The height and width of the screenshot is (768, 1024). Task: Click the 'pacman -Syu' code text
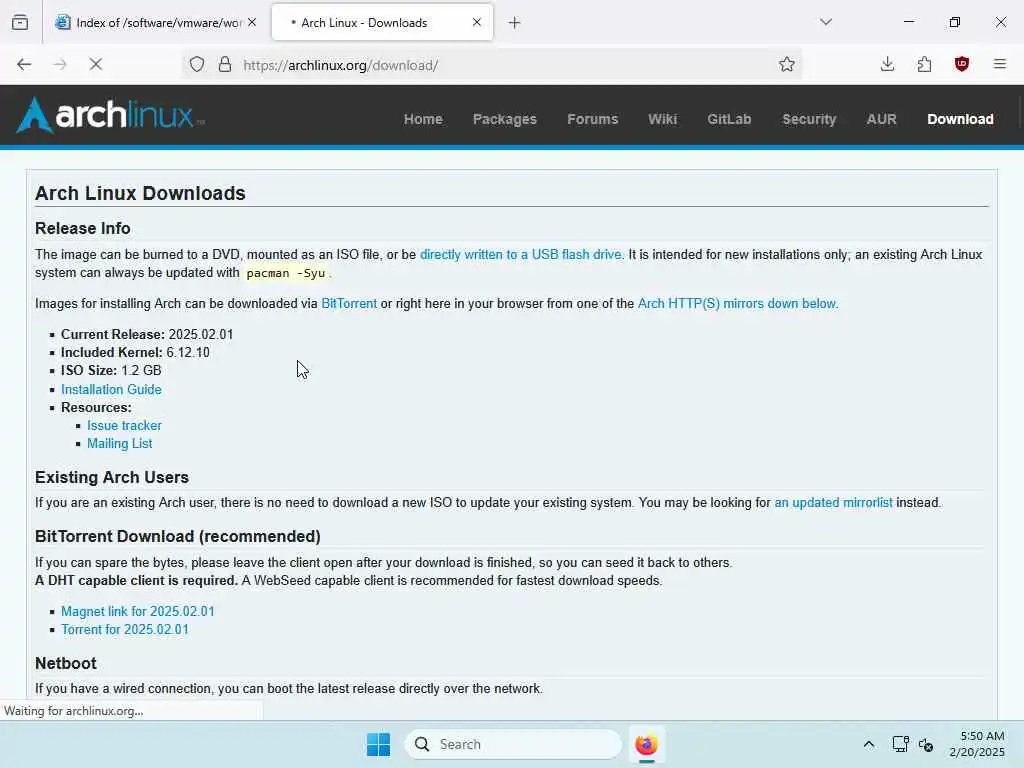pyautogui.click(x=285, y=273)
